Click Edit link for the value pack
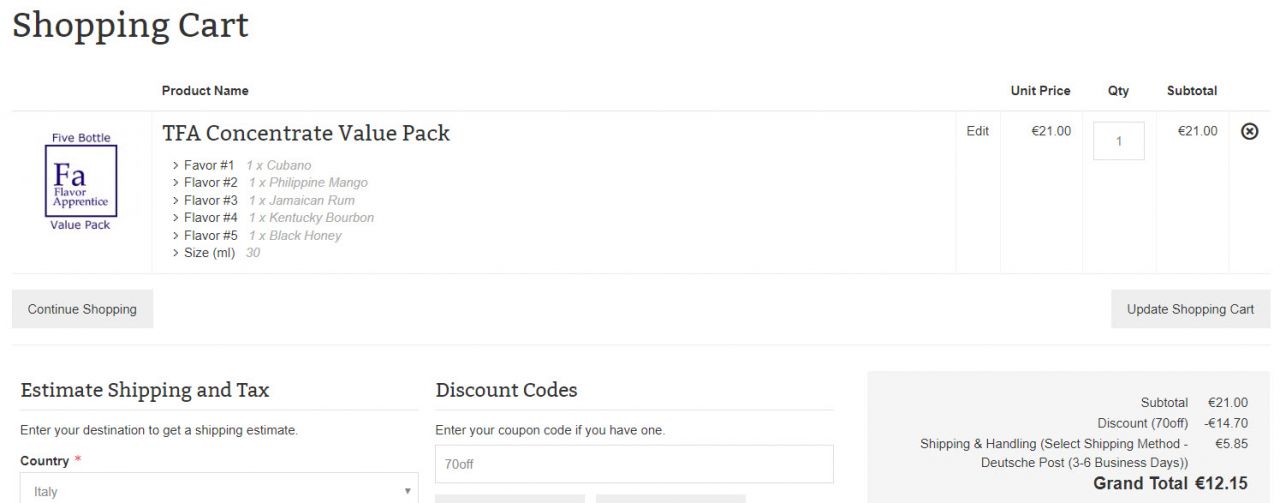The image size is (1280, 503). click(x=977, y=131)
